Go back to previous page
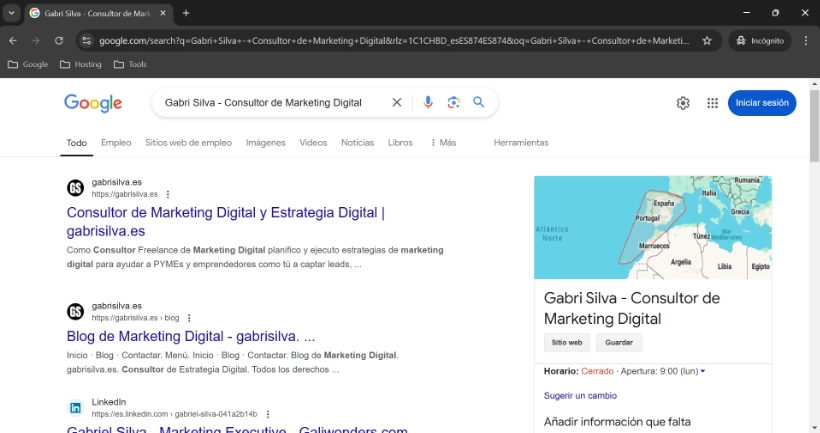Image resolution: width=820 pixels, height=433 pixels. pyautogui.click(x=13, y=41)
